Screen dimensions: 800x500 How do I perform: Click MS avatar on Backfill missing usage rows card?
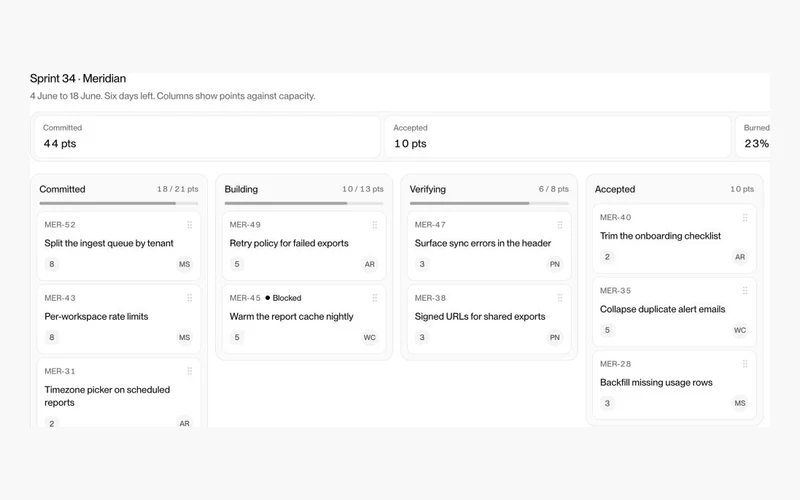tap(740, 403)
